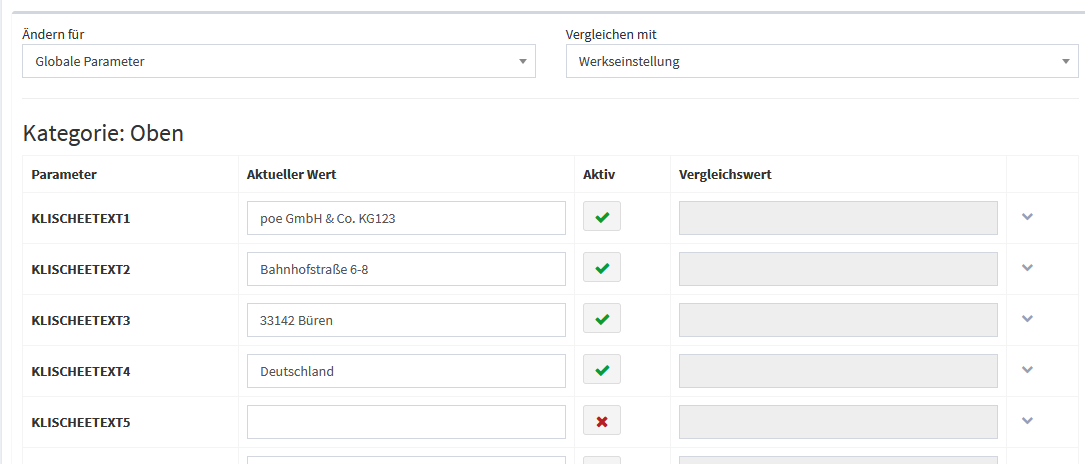Click the Vergleichswert field for KLISCHEETEXT3

tap(838, 320)
